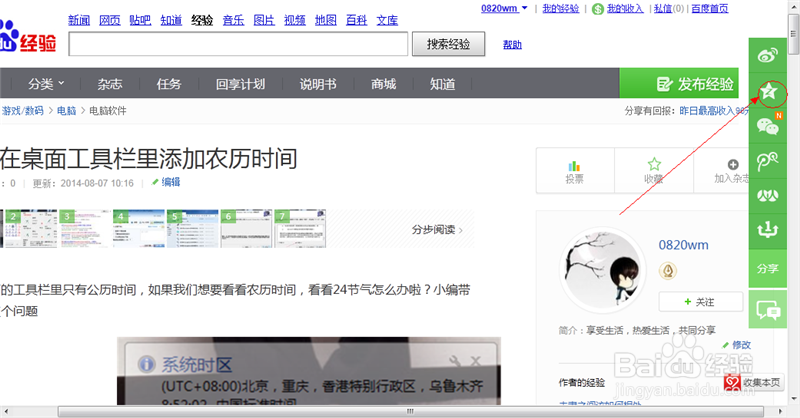Expand 分步阅读 step reading
The height and width of the screenshot is (418, 800).
pyautogui.click(x=437, y=230)
